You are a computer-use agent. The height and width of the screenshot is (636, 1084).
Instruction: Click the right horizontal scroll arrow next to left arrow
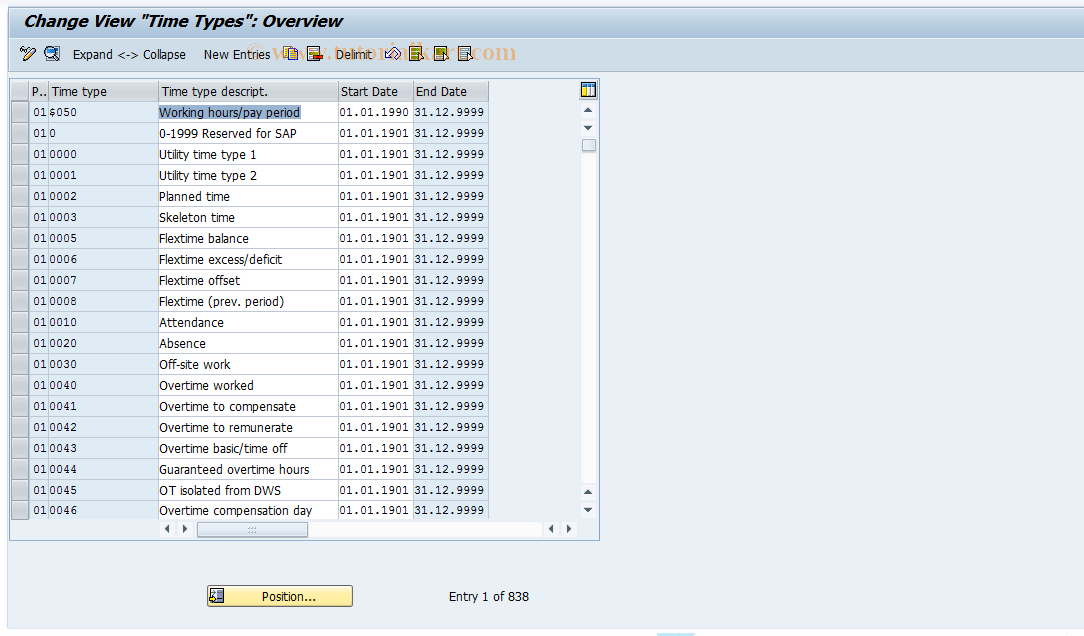pyautogui.click(x=185, y=529)
